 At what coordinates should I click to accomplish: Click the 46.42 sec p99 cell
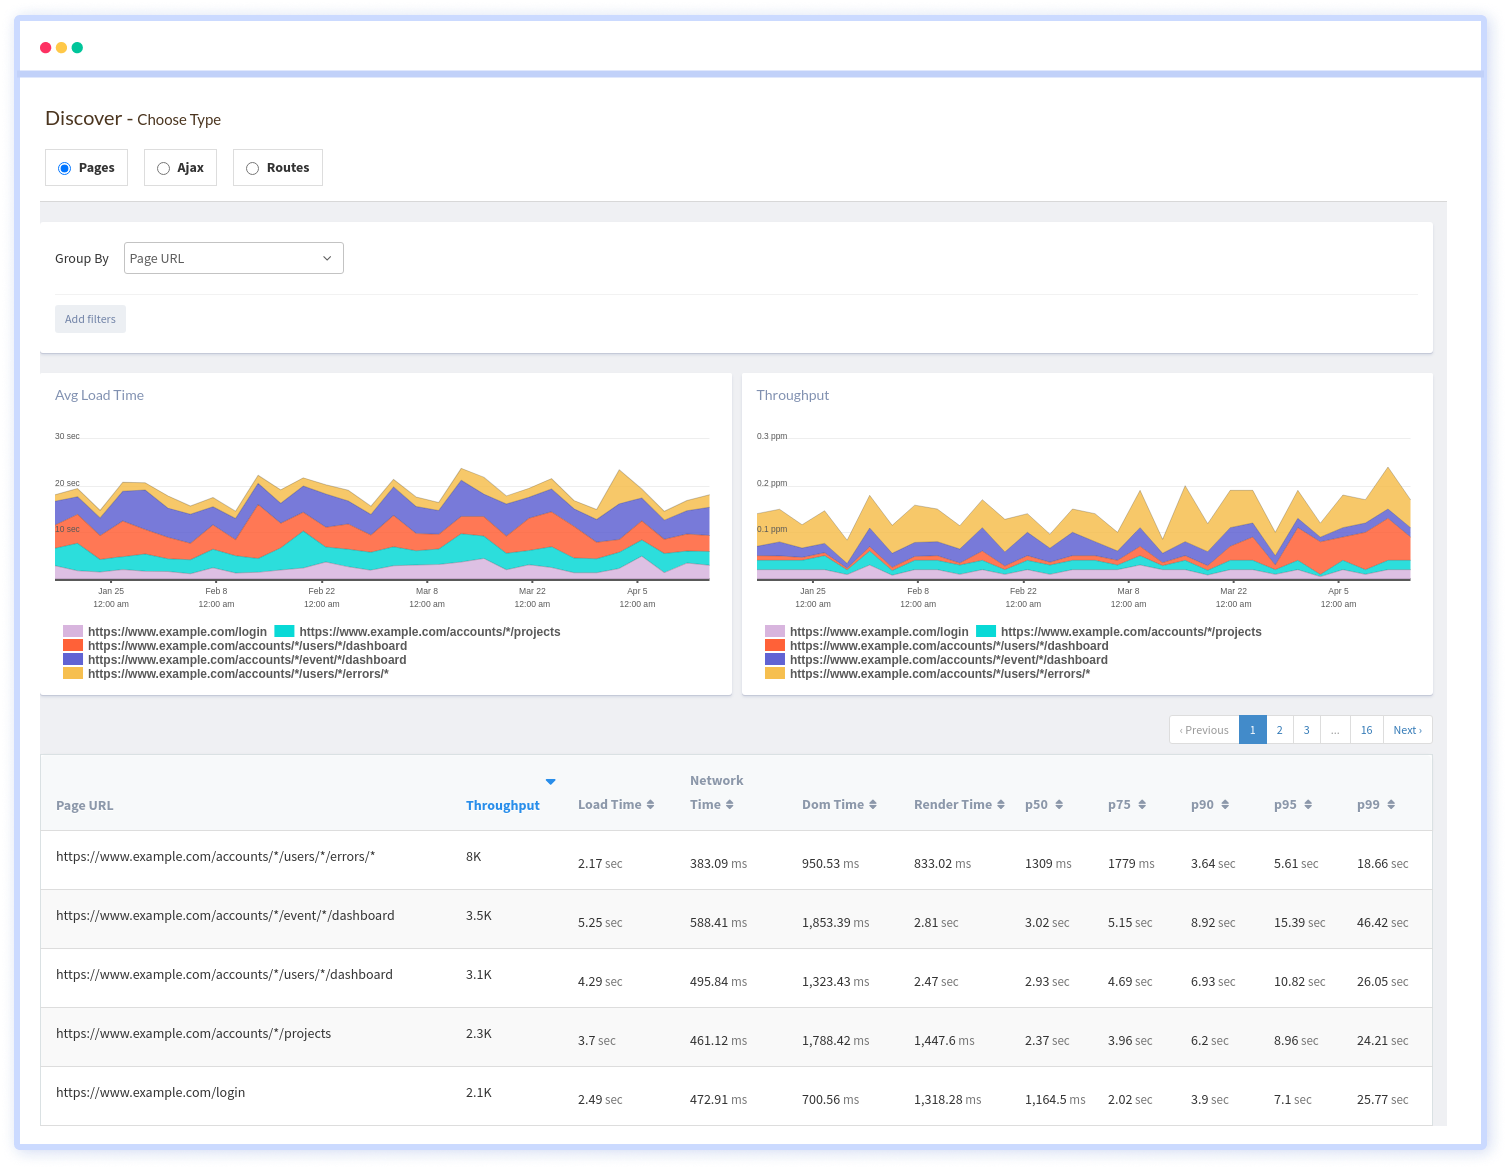point(1382,923)
